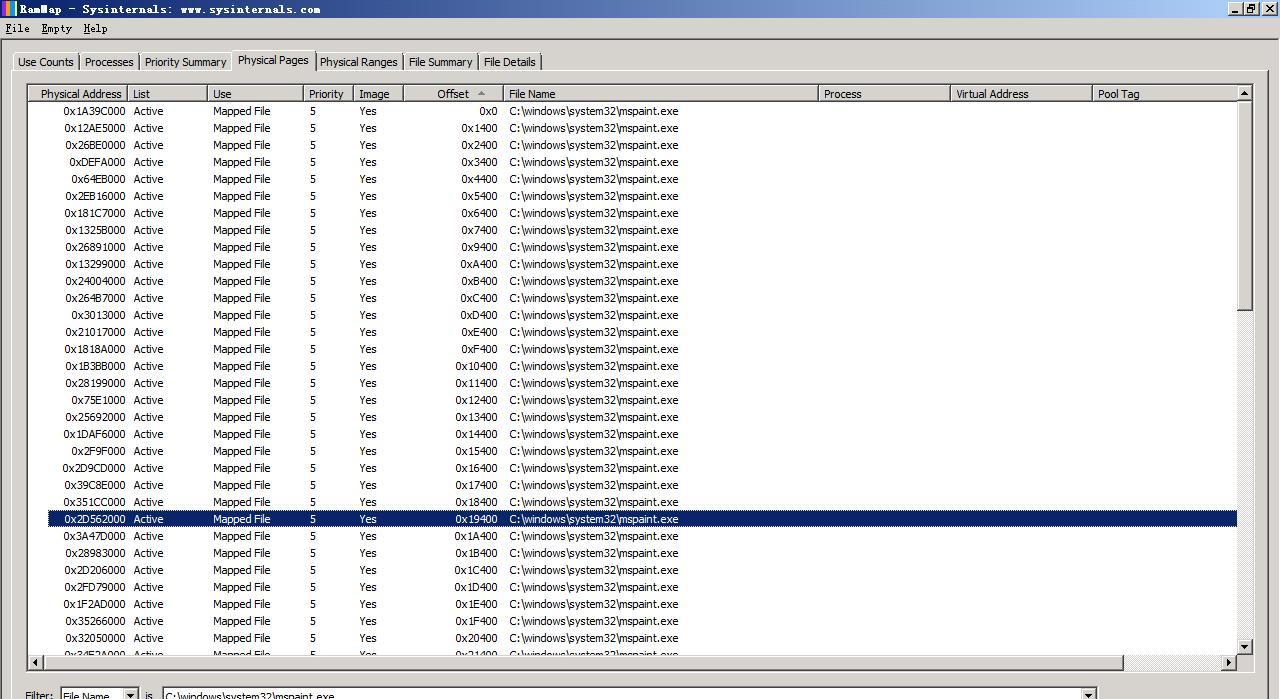Sort by the Priority column header
1280x699 pixels.
click(x=328, y=94)
